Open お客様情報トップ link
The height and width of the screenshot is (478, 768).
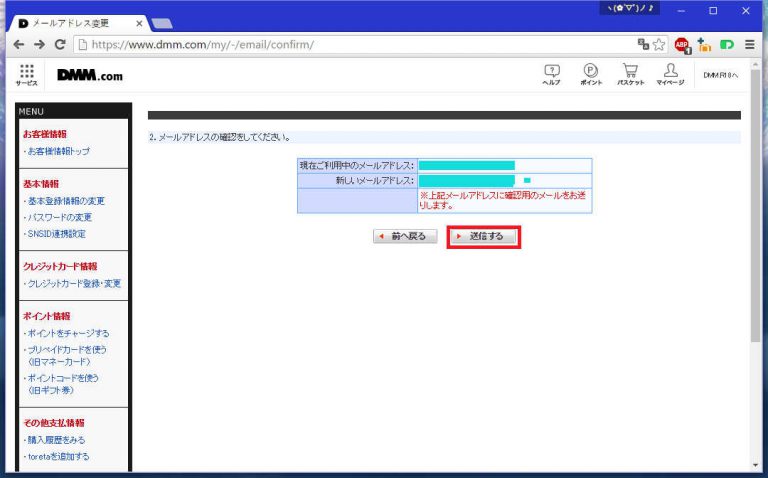(x=58, y=151)
